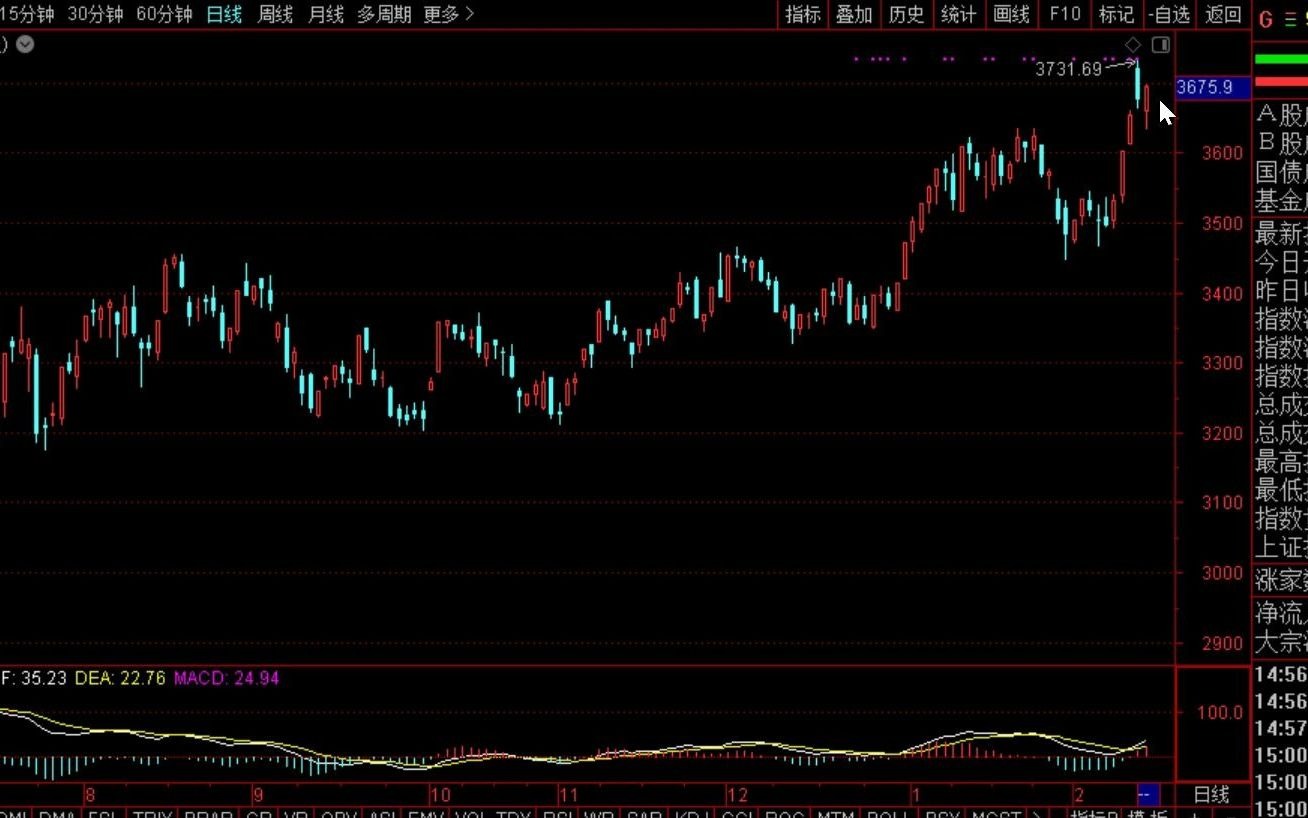1308x818 pixels.
Task: Click the B股 row in the right panel
Action: click(x=1281, y=143)
